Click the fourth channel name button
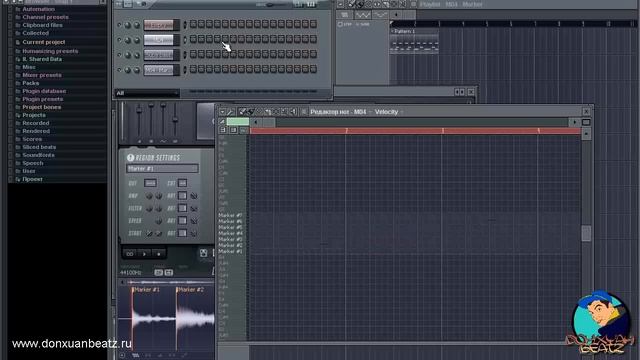 (159, 70)
